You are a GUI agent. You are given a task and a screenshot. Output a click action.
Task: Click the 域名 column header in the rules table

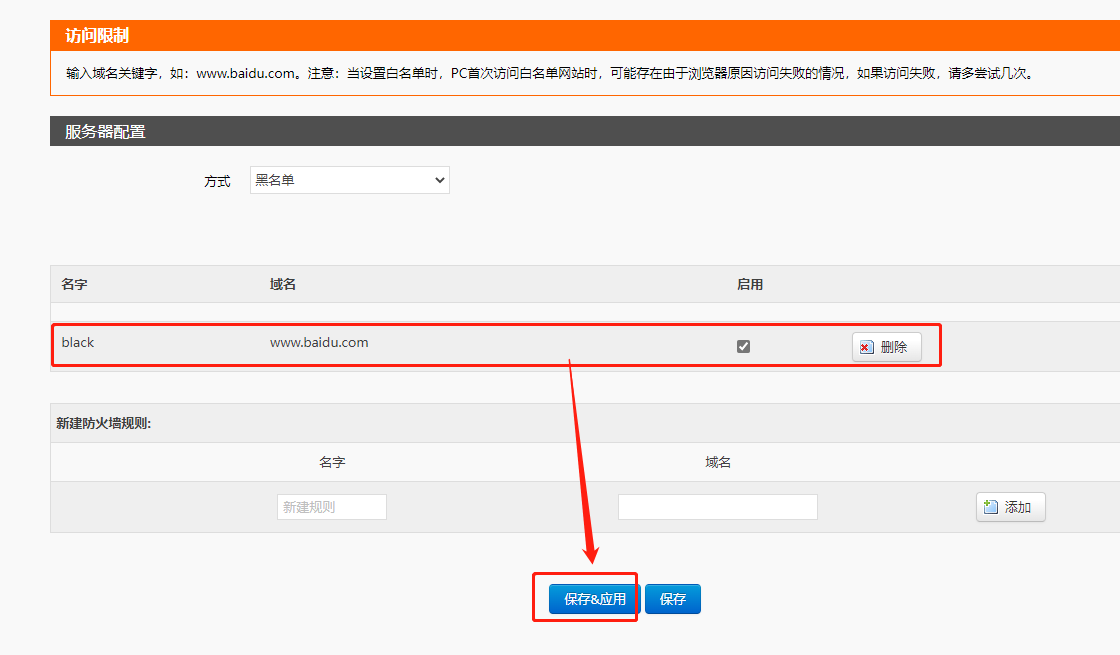(x=283, y=284)
